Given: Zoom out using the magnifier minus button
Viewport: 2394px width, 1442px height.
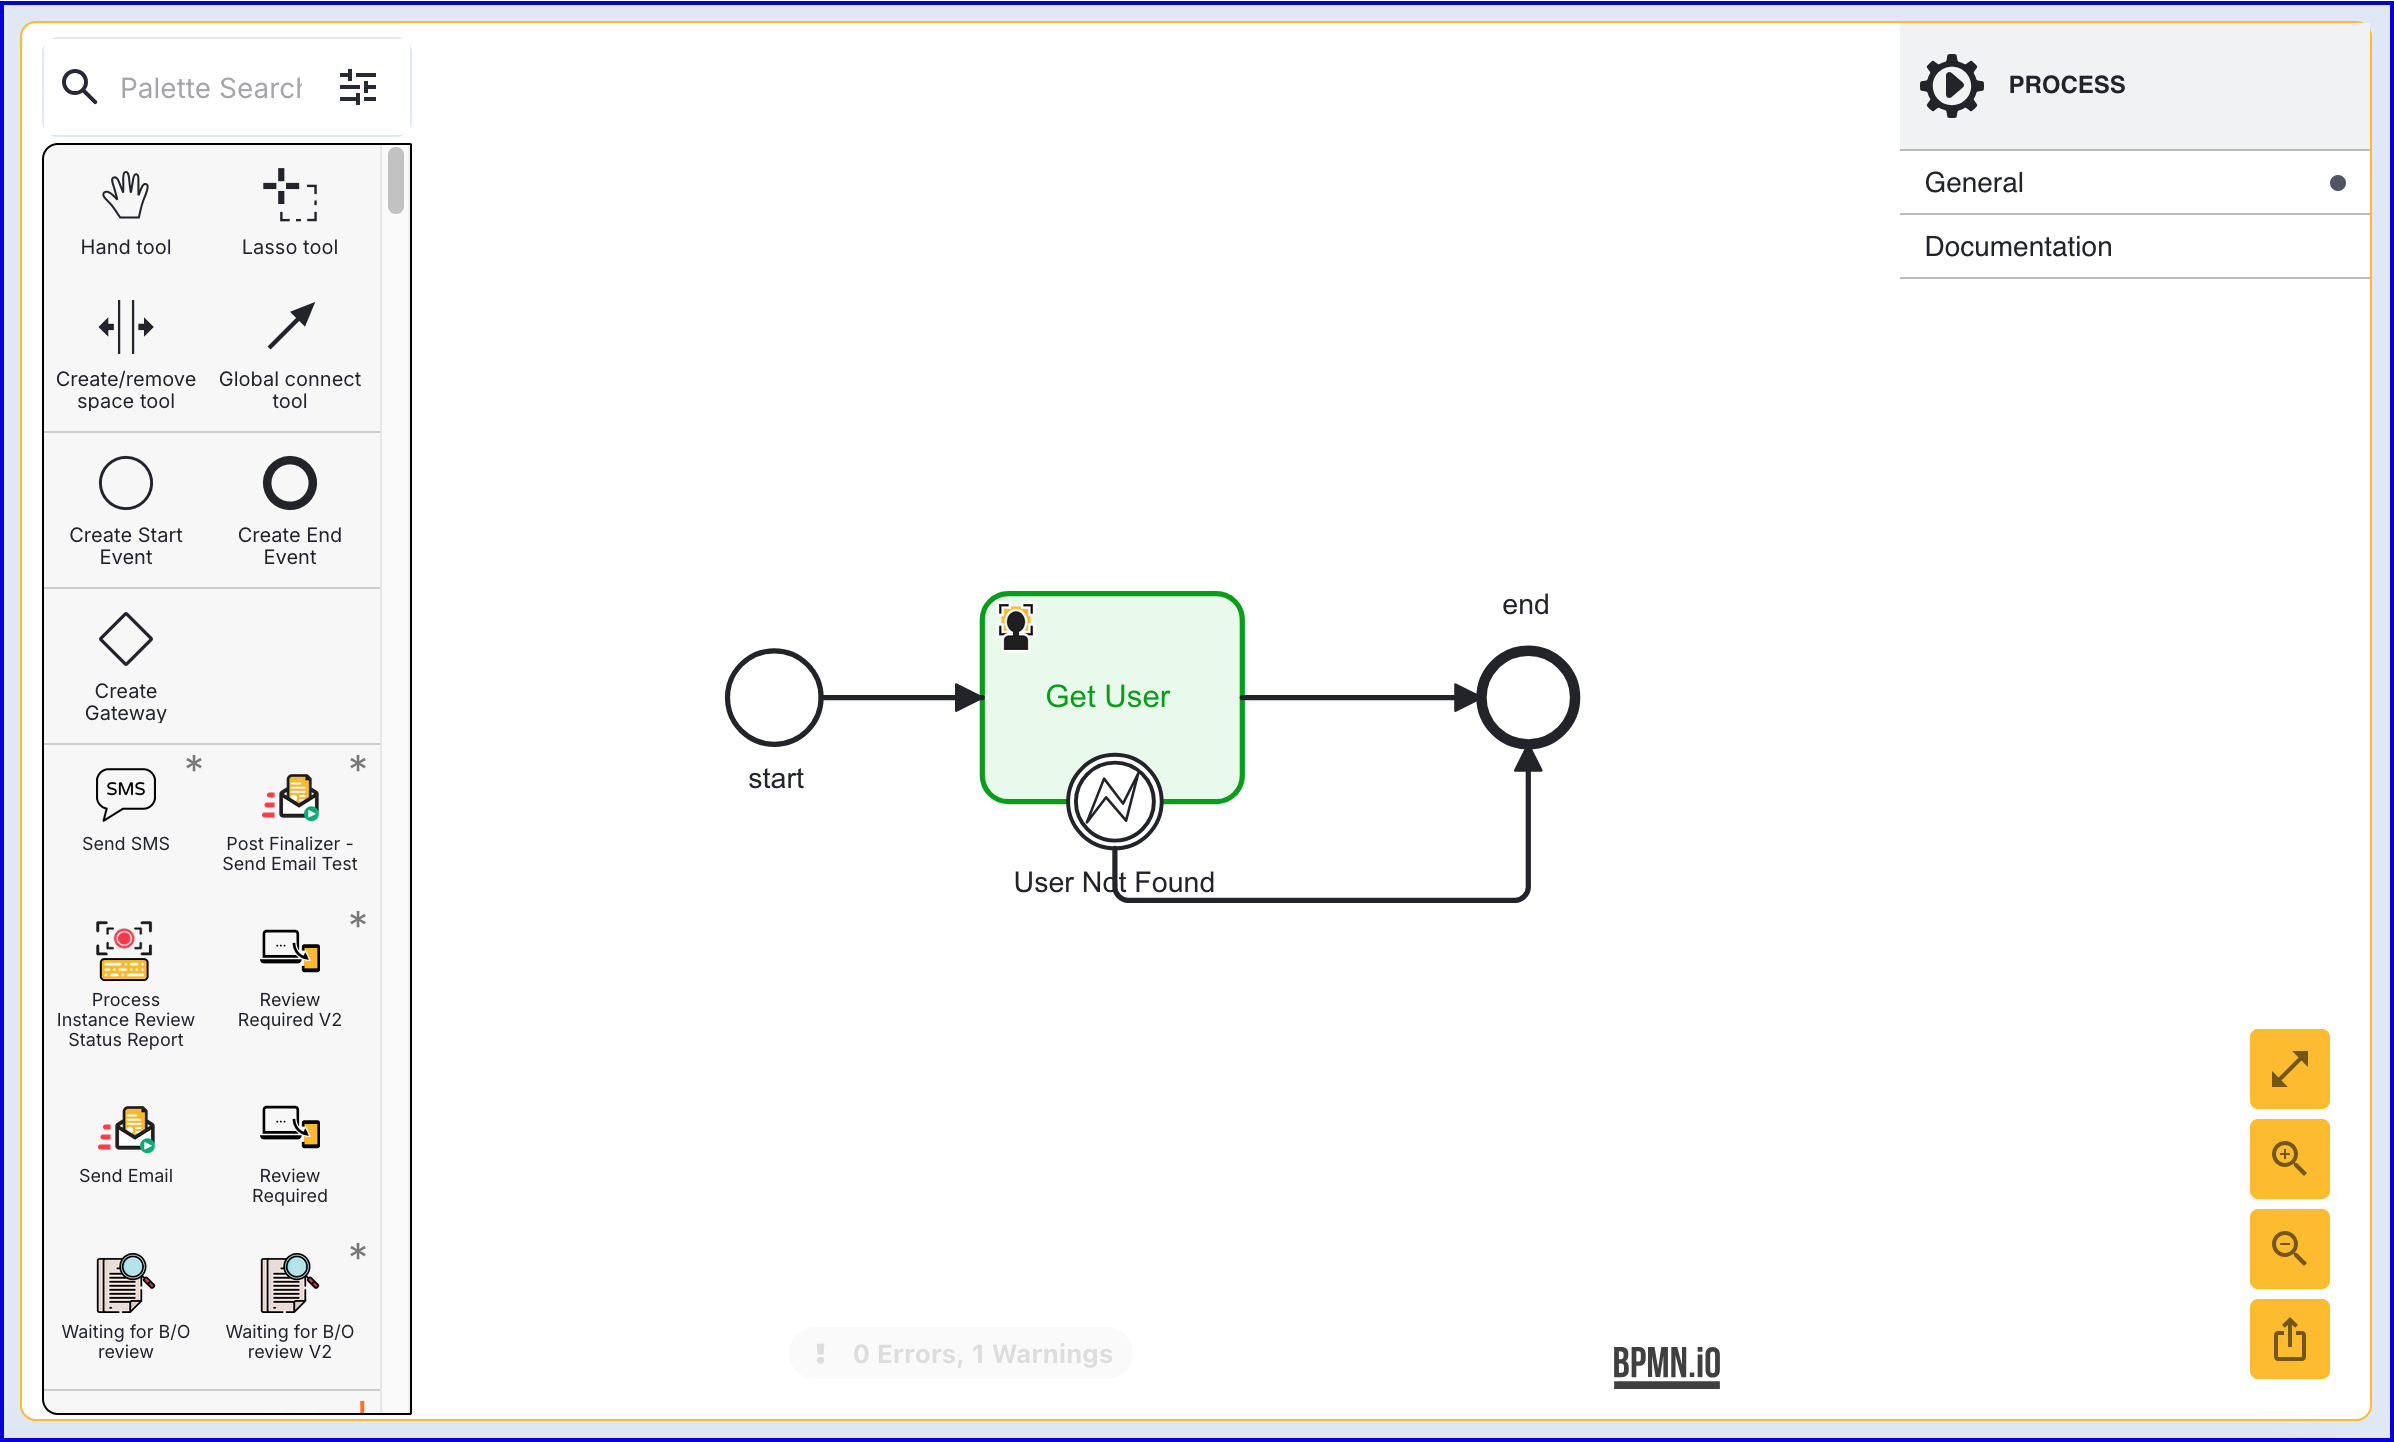Looking at the screenshot, I should click(2289, 1249).
